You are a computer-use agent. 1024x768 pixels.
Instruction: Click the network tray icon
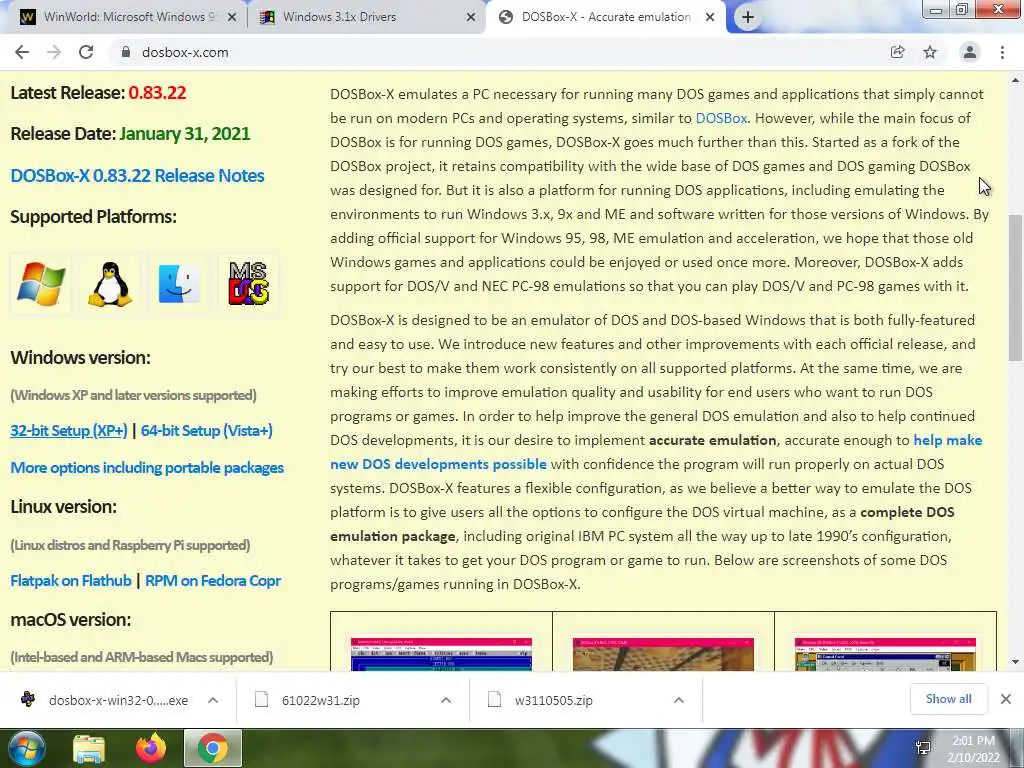(x=923, y=748)
